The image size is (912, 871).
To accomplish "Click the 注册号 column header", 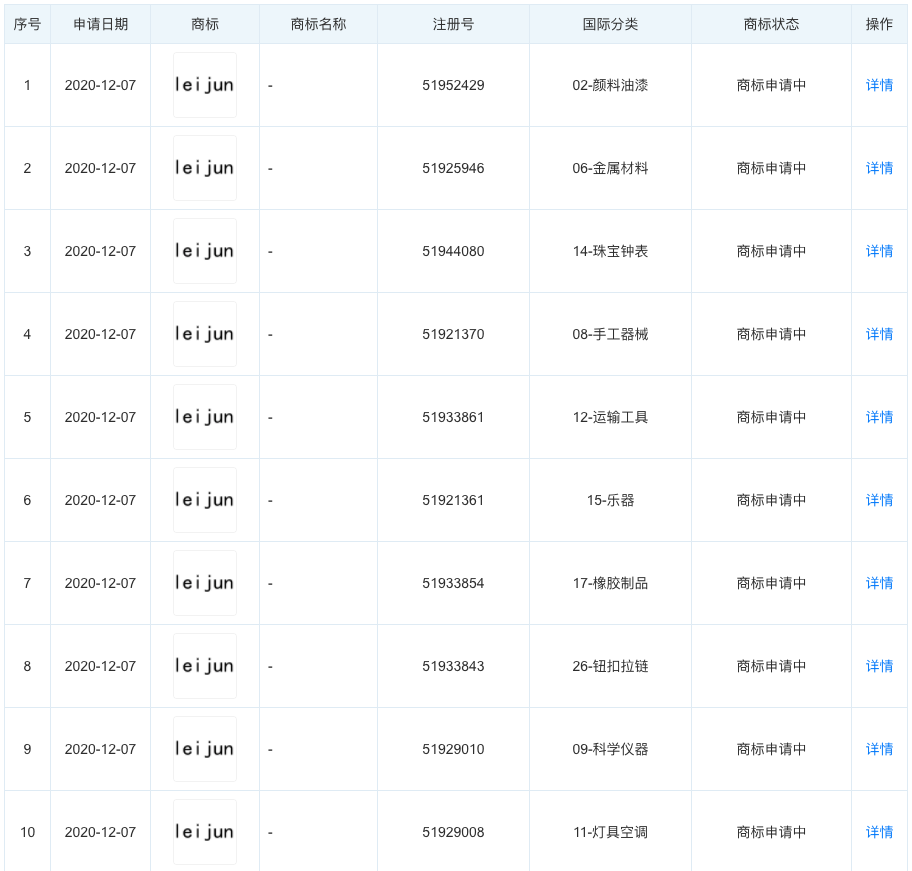I will click(453, 24).
